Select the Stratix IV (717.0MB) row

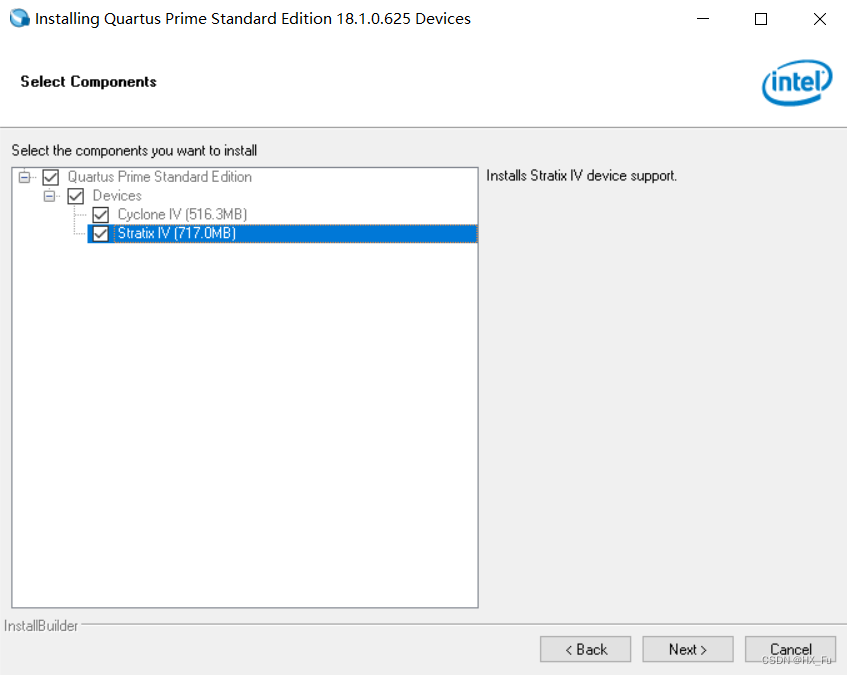coord(283,234)
